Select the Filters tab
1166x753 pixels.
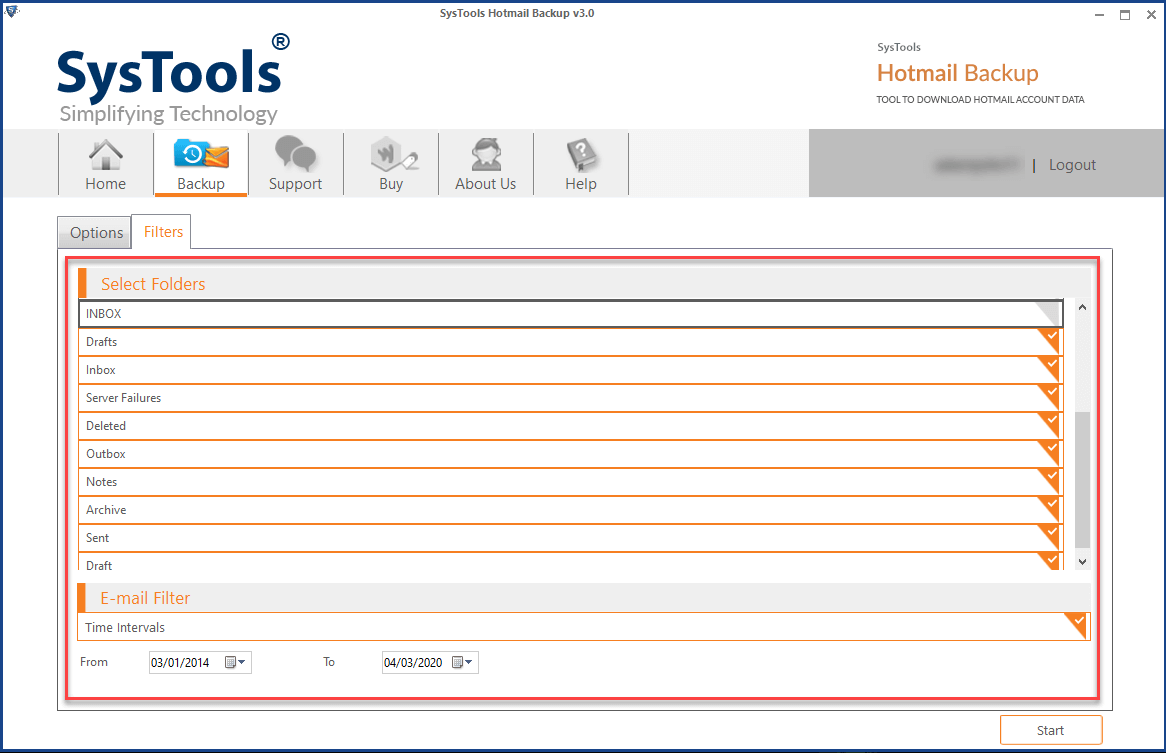pyautogui.click(x=163, y=232)
